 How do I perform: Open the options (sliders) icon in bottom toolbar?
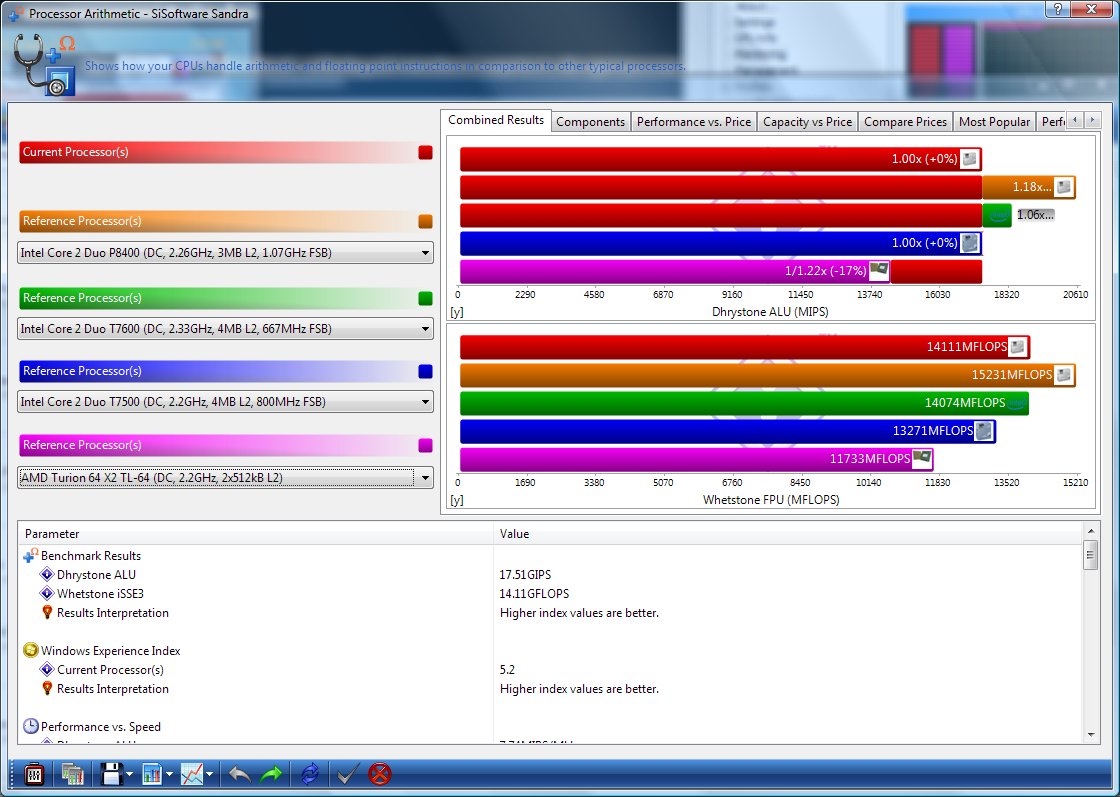34,774
